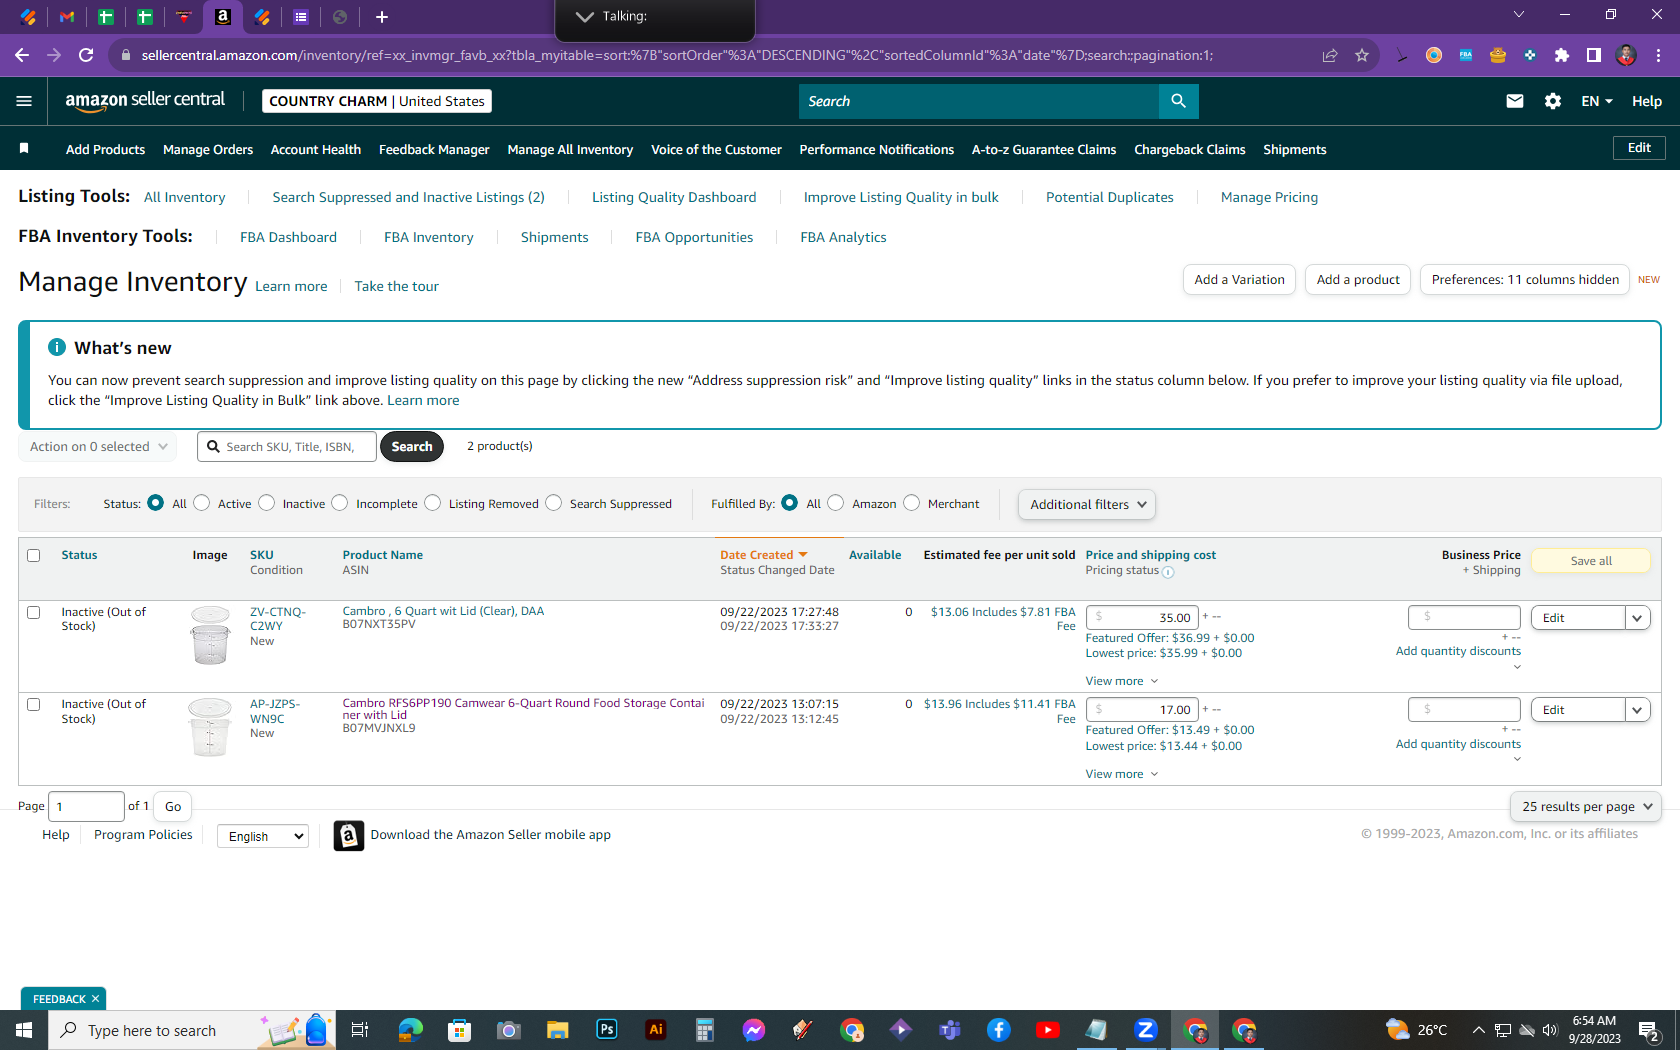
Task: Open Chrome's three-dot menu
Action: click(1658, 55)
